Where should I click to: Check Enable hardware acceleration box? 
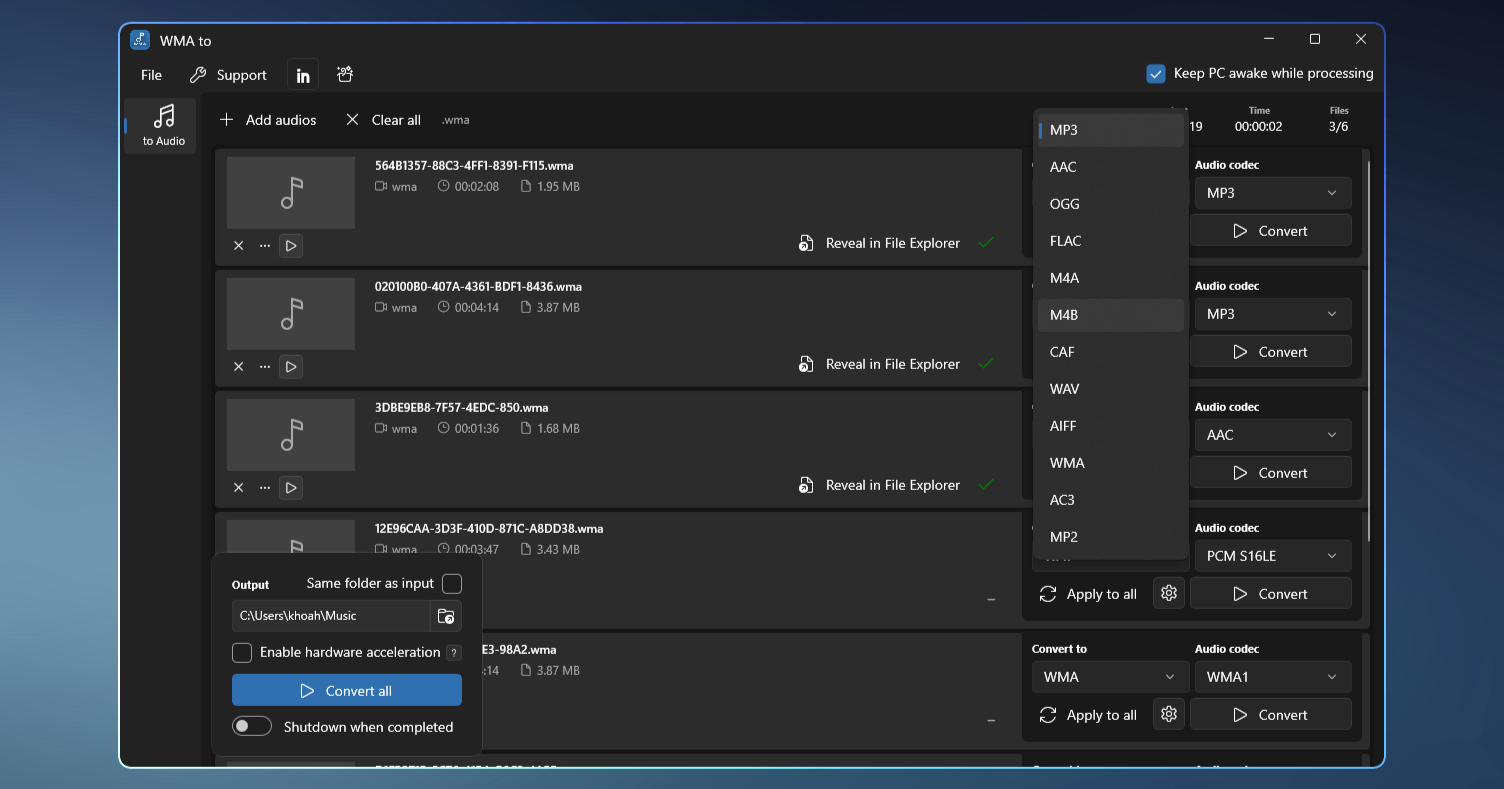242,653
